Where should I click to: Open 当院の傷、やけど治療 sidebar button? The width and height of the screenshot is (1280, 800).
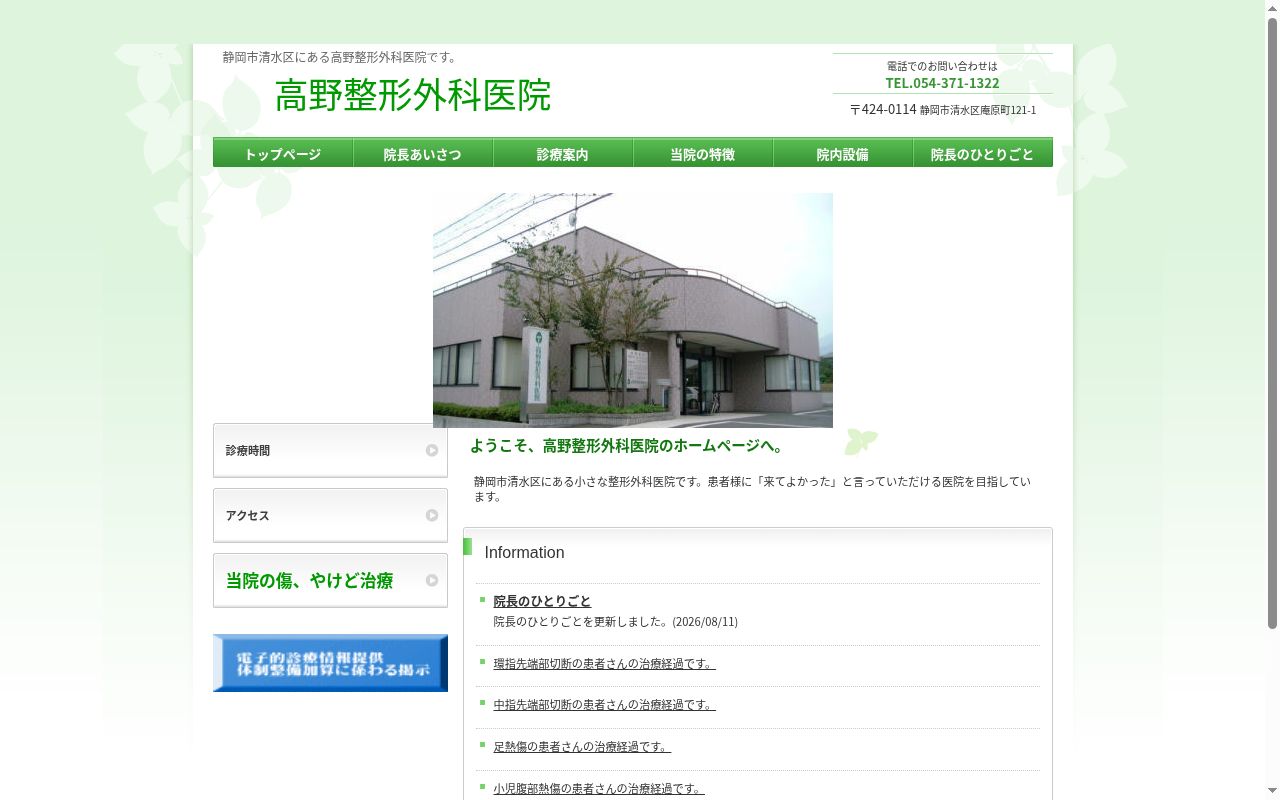(330, 580)
